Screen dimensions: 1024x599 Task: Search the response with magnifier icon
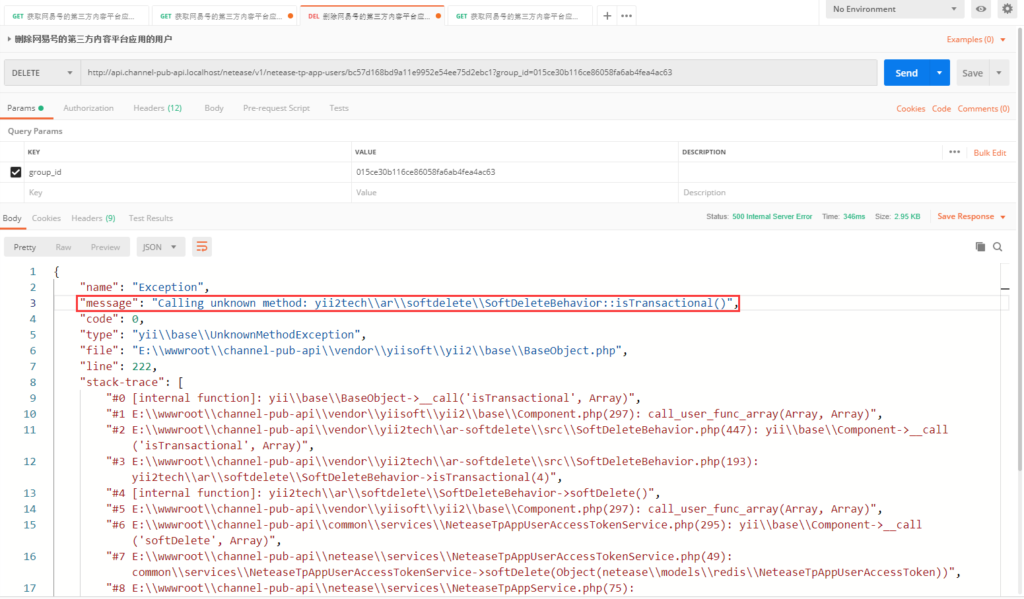click(x=998, y=247)
